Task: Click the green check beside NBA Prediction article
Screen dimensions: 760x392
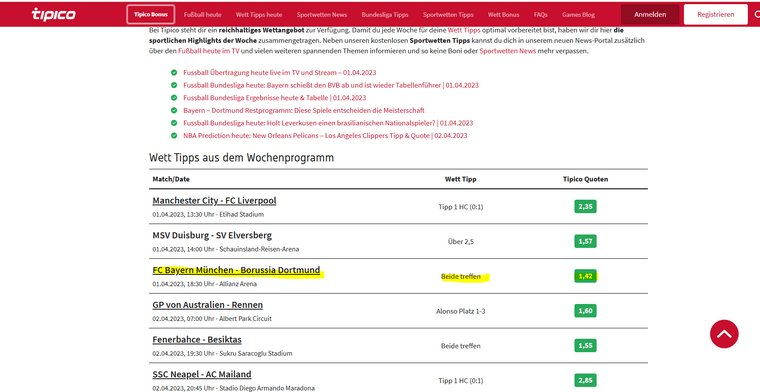Action: (174, 136)
